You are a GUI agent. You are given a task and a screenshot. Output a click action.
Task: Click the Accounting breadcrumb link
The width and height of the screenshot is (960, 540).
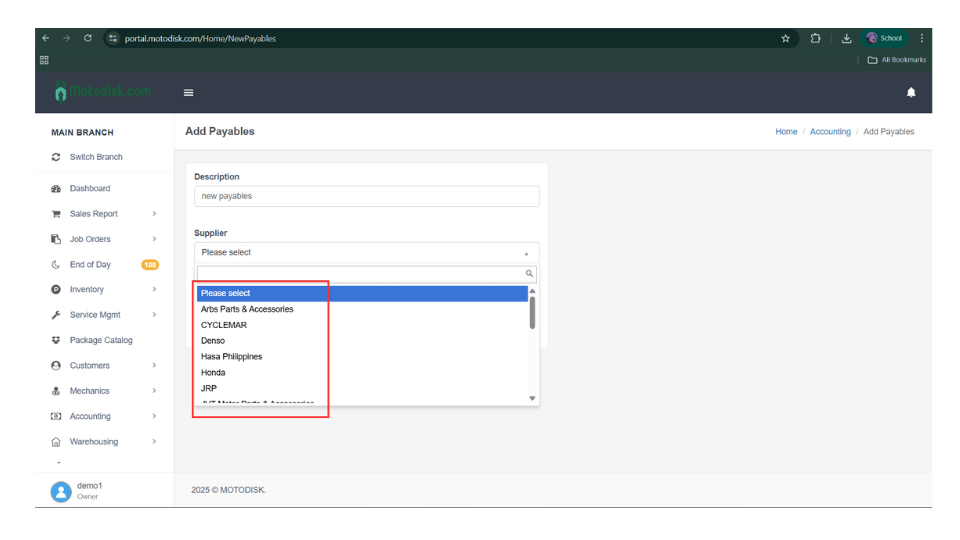[x=830, y=132]
